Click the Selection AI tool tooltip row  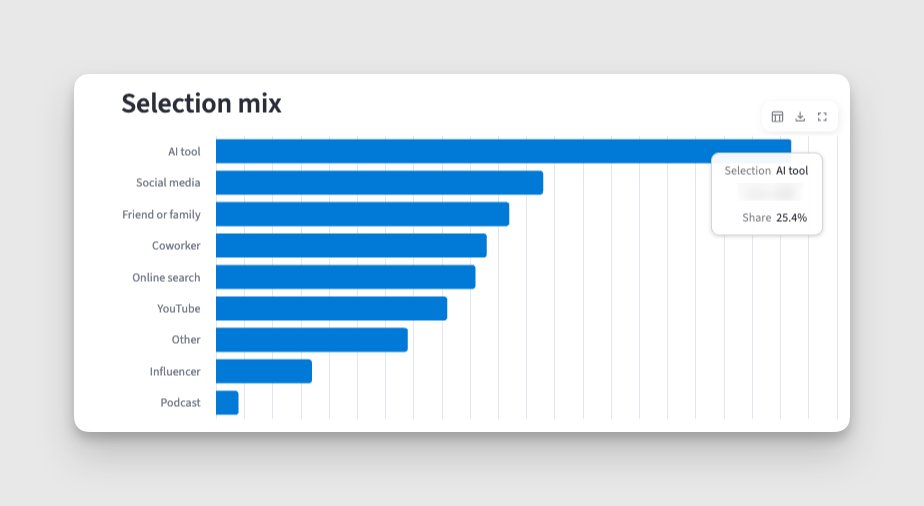coord(766,171)
